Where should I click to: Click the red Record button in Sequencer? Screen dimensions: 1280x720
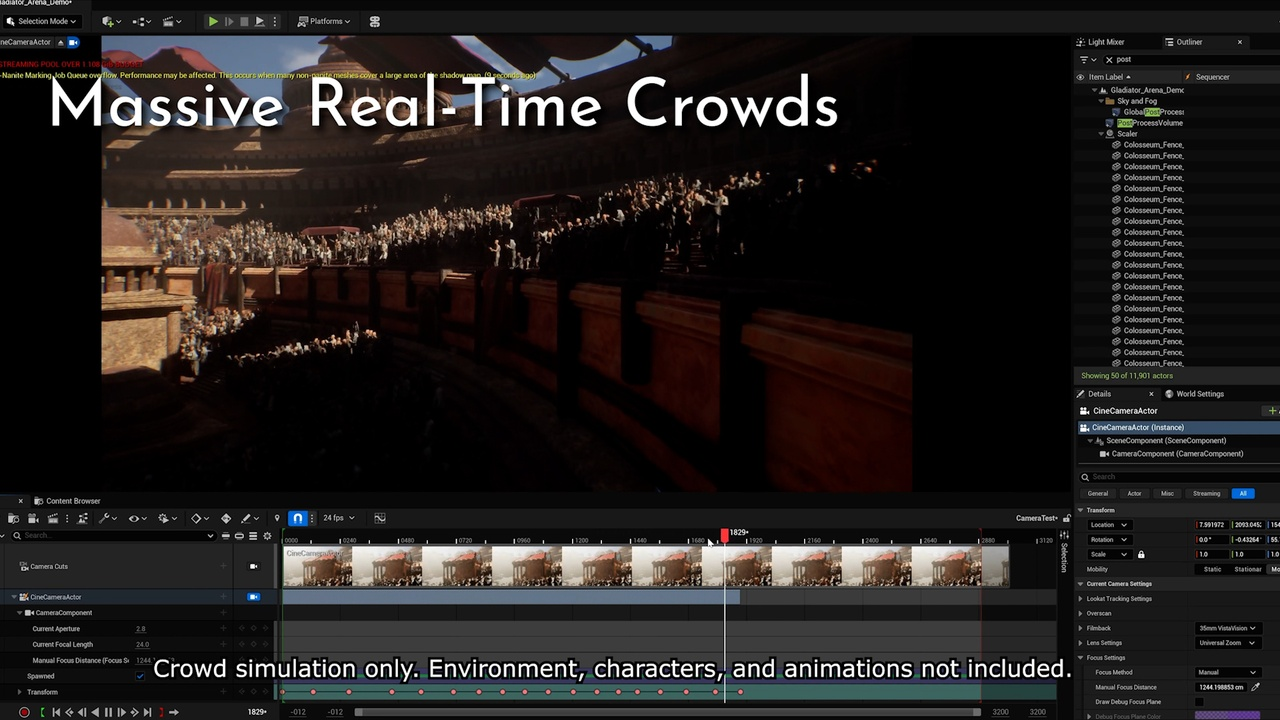pos(24,712)
